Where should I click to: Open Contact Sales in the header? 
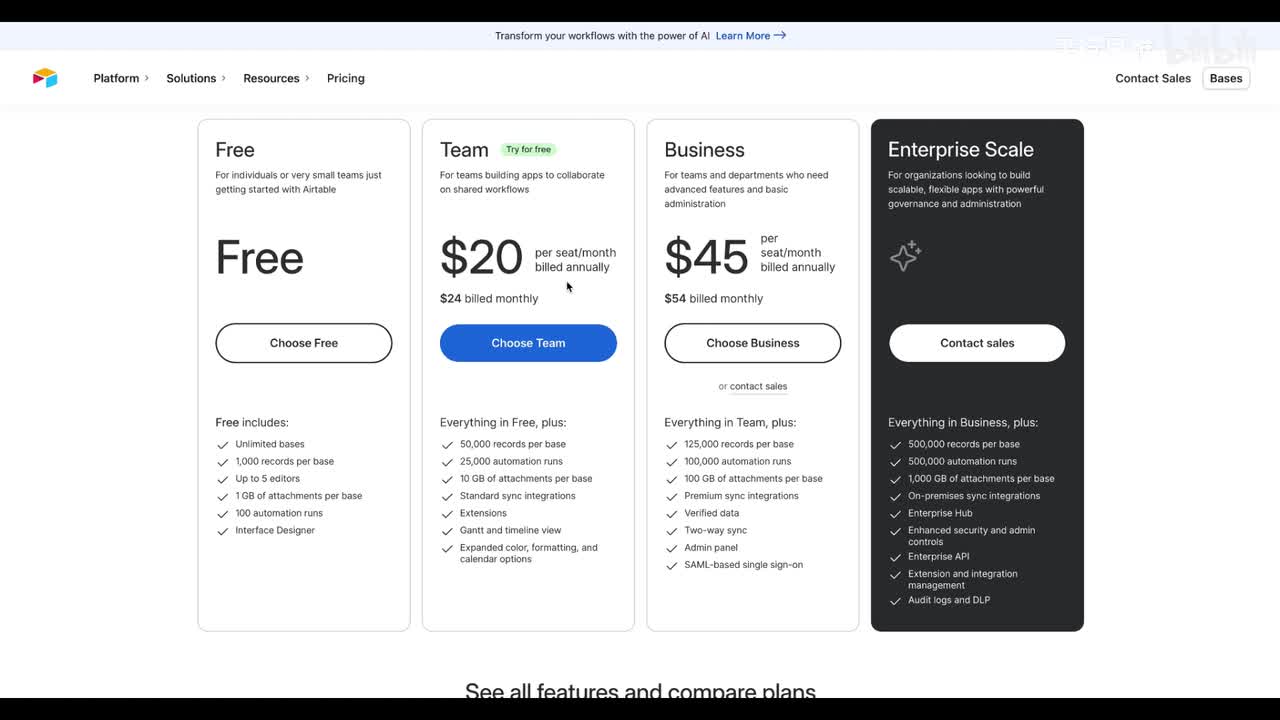tap(1153, 78)
